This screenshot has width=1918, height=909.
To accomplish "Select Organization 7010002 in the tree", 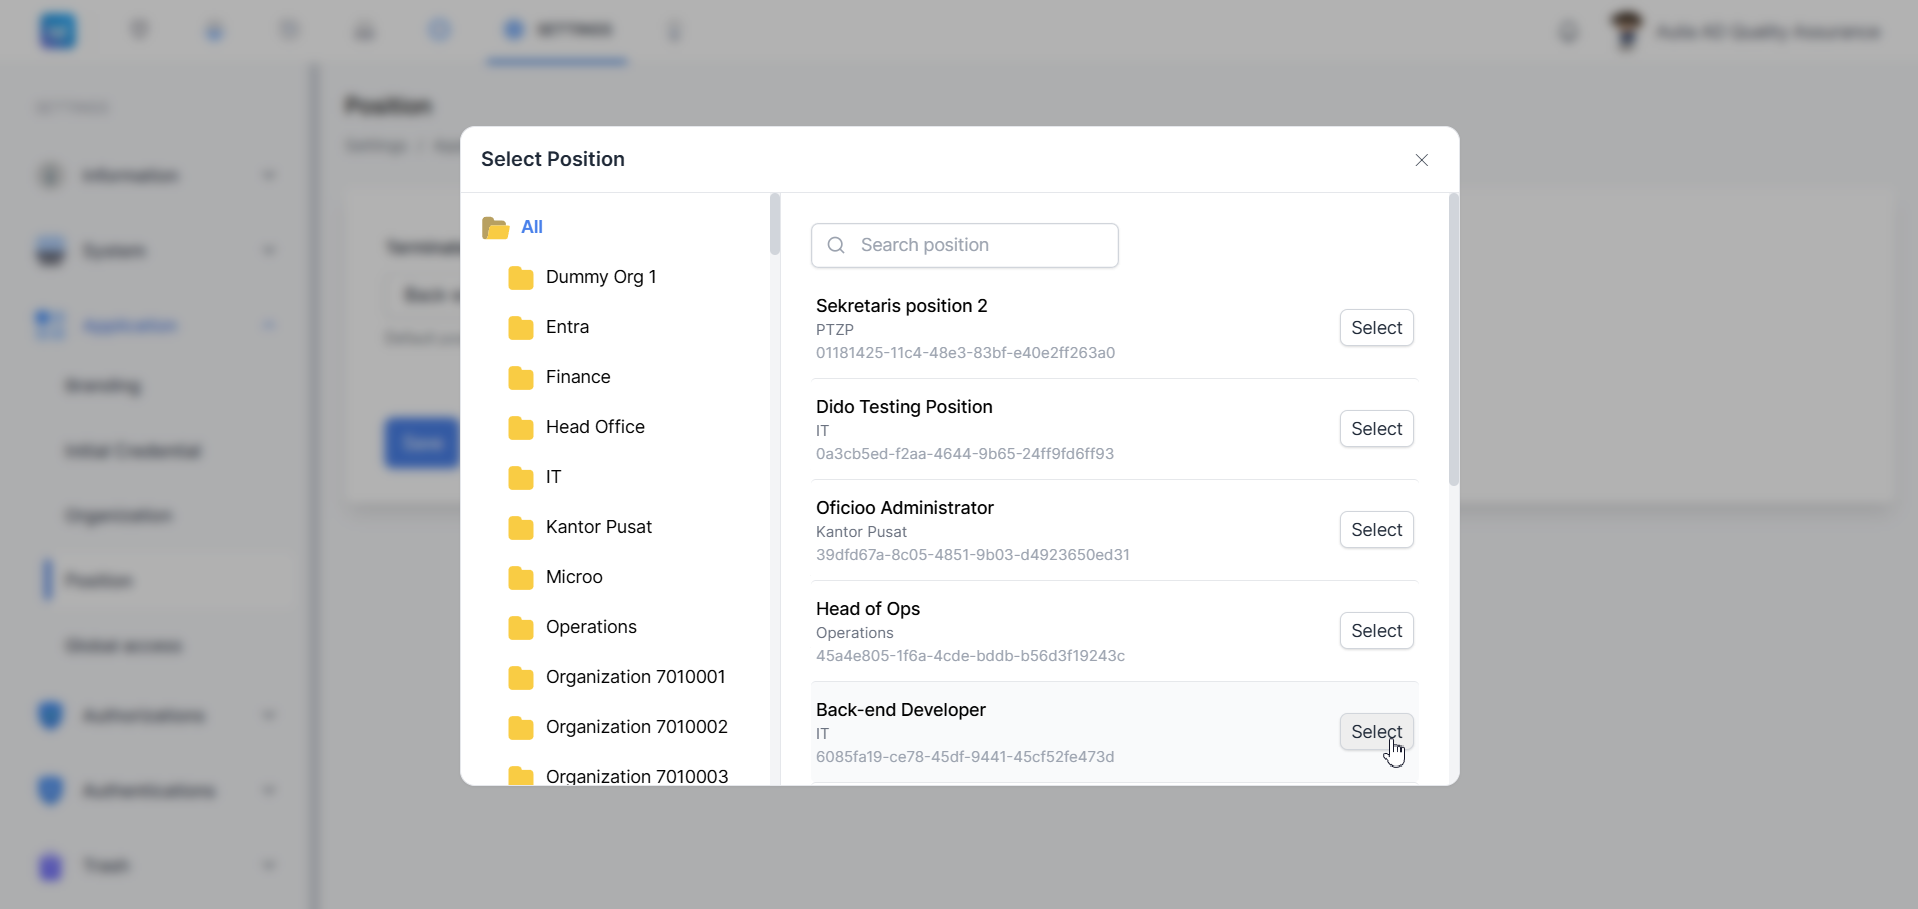I will 637,727.
